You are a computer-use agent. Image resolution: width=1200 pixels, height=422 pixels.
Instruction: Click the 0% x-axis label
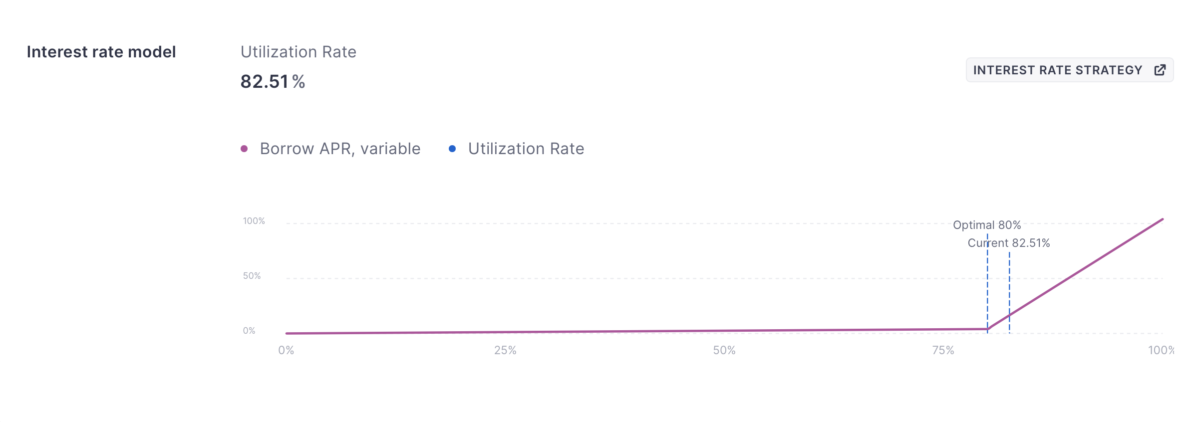tap(286, 351)
